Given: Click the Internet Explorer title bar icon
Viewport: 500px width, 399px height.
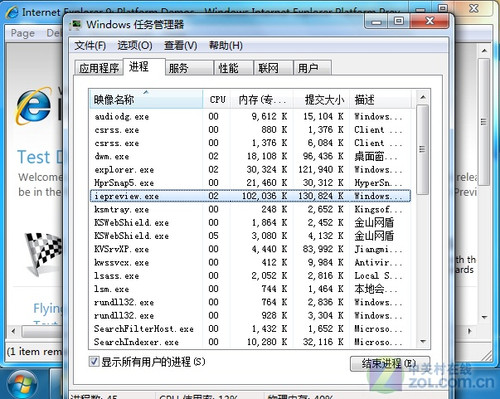Looking at the screenshot, I should (12, 13).
